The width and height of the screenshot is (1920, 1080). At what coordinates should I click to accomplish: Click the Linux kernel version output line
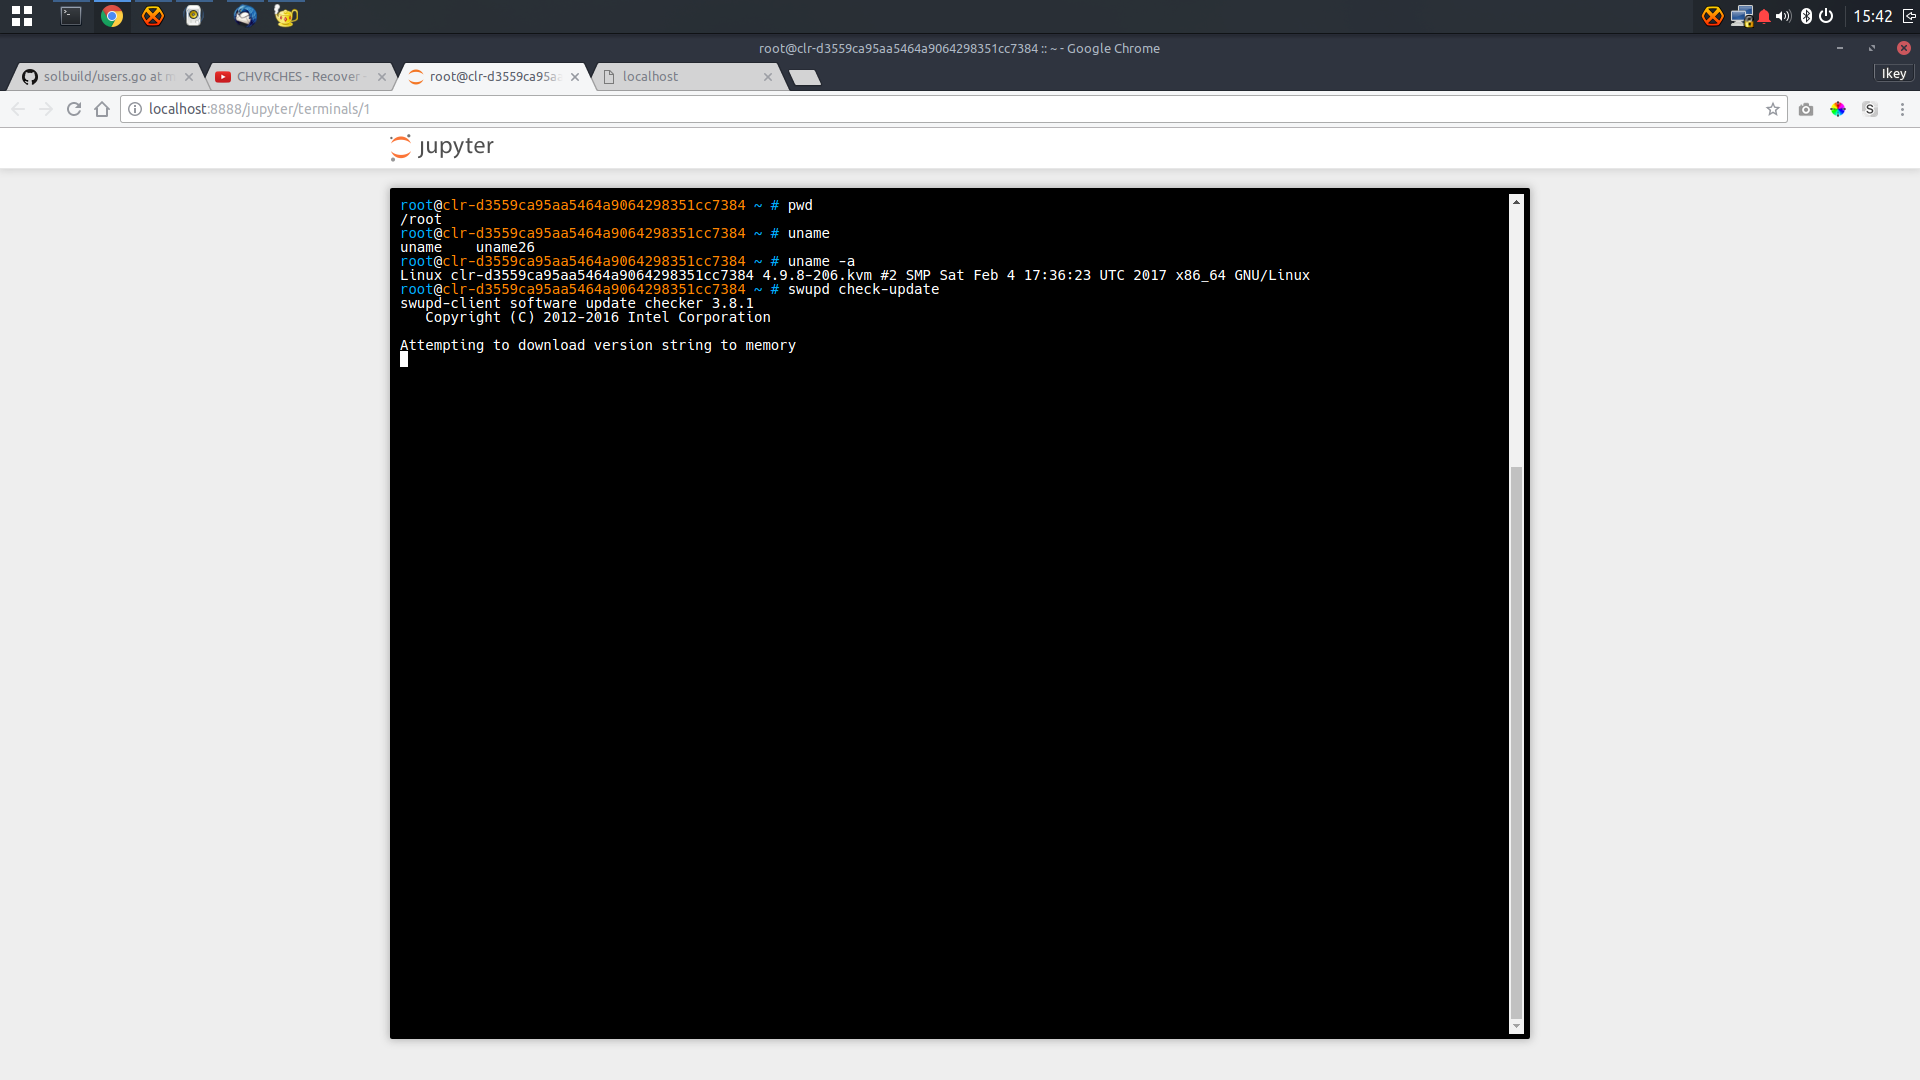(855, 275)
